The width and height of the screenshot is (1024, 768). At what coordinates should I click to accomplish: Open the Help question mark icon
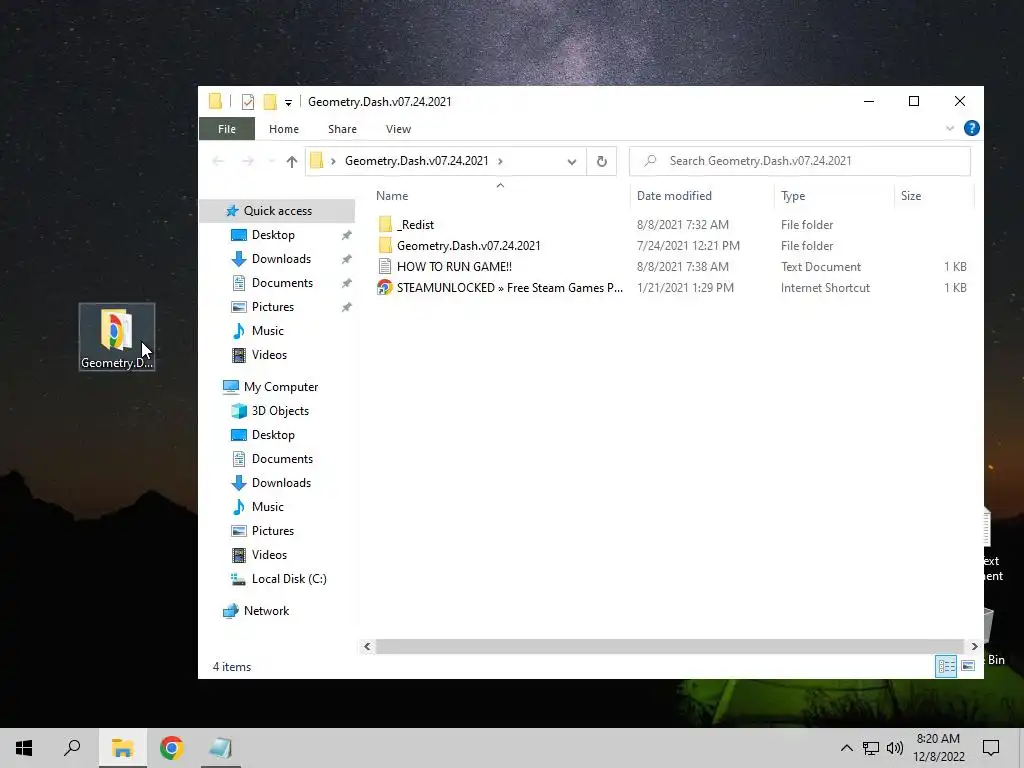971,128
